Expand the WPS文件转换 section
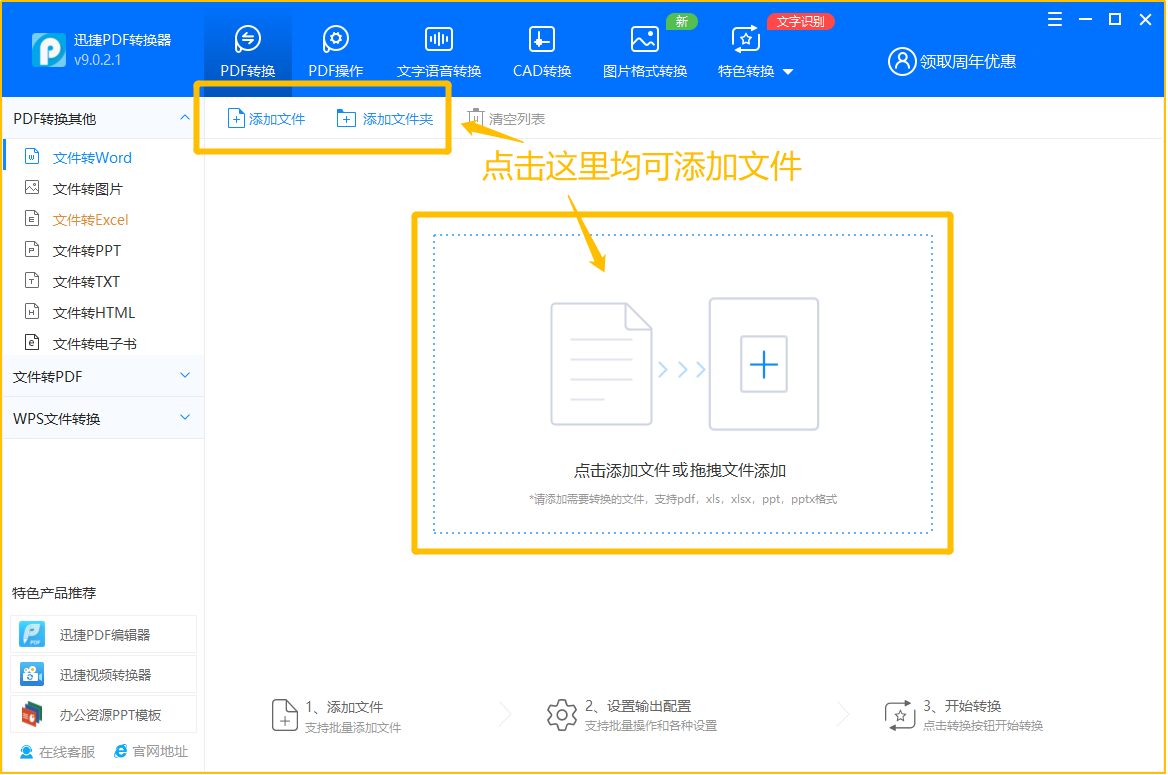This screenshot has width=1168, height=775. [x=103, y=418]
